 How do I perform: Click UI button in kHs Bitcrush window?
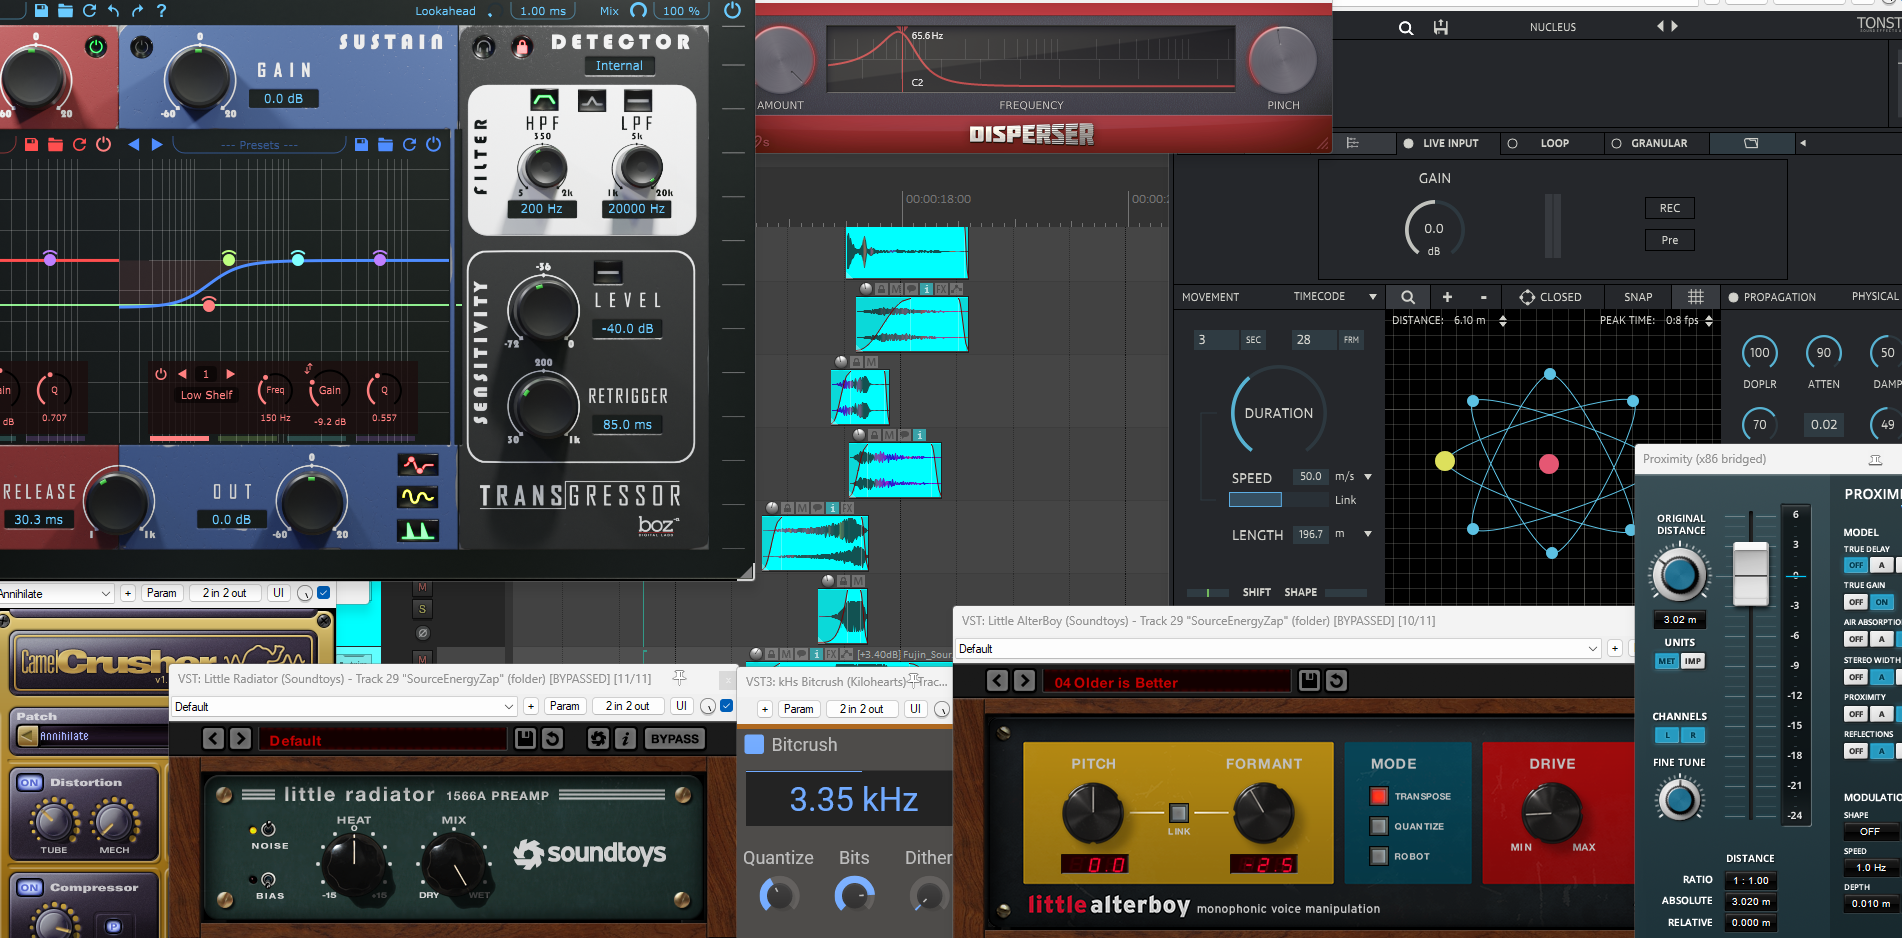click(915, 709)
